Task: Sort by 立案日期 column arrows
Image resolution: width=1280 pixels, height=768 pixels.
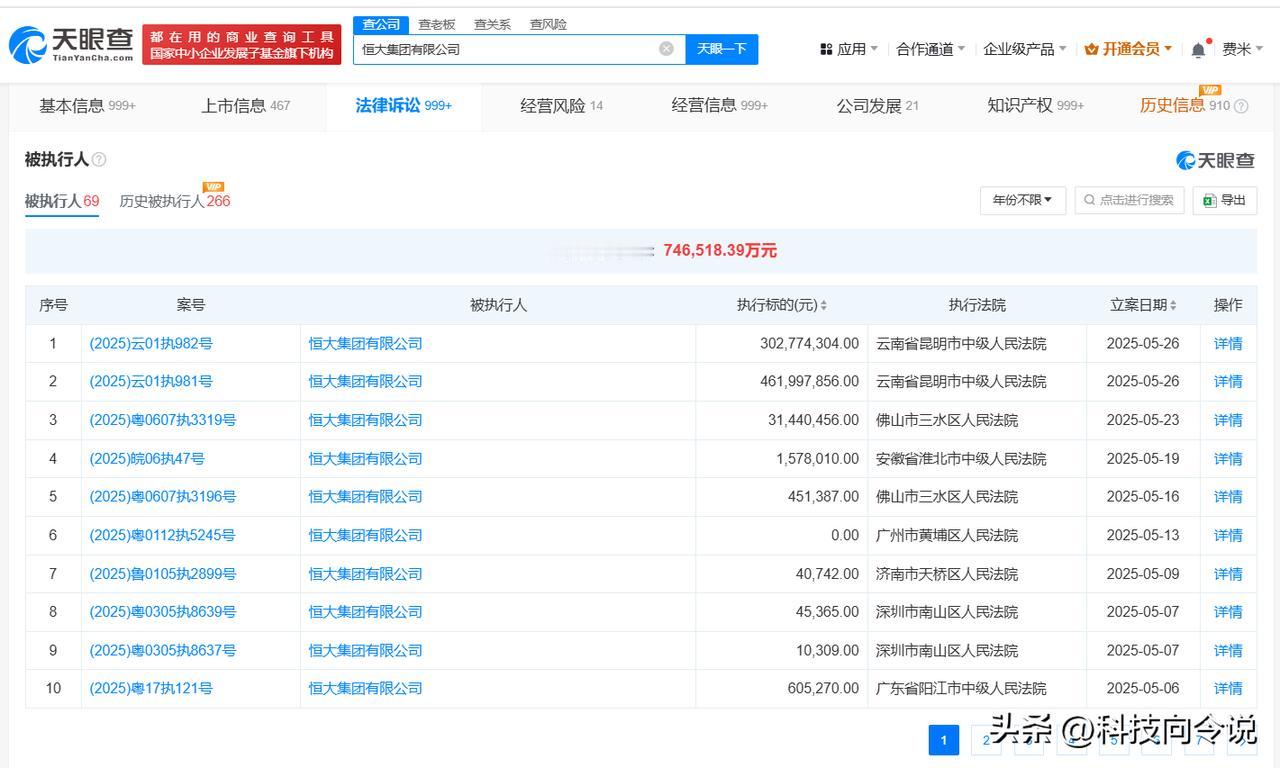Action: (x=1173, y=305)
